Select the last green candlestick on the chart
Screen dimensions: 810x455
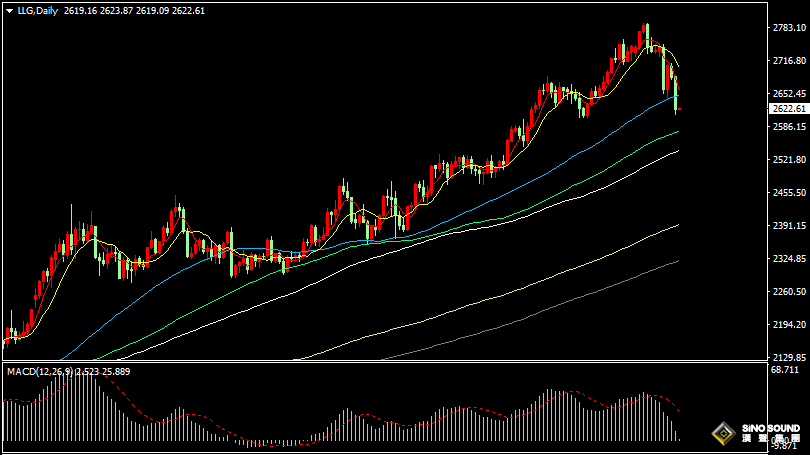tap(677, 95)
